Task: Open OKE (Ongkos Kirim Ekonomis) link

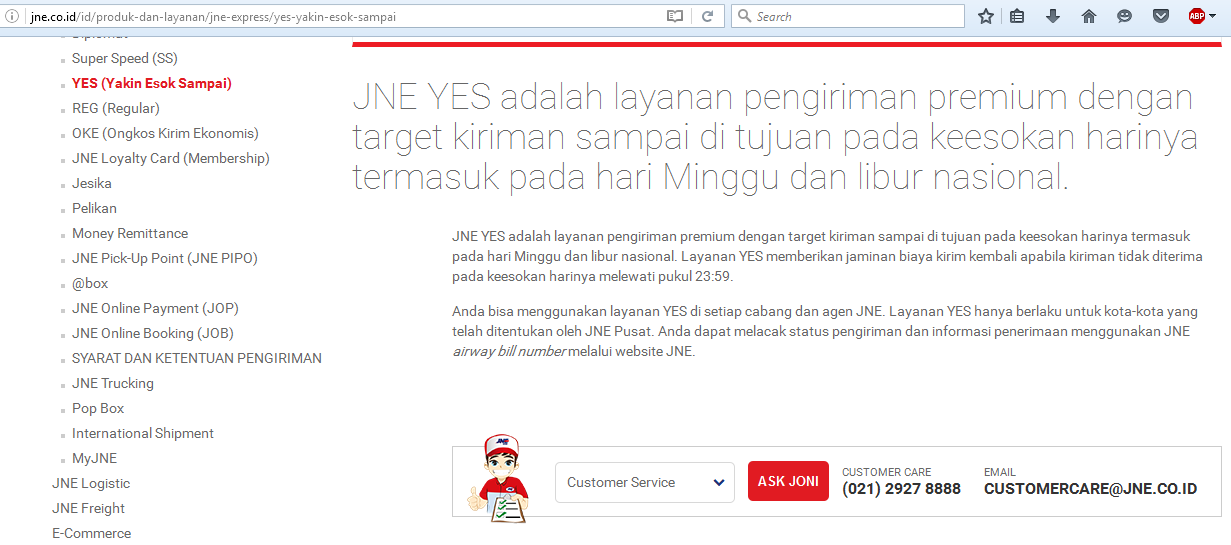Action: click(x=165, y=133)
